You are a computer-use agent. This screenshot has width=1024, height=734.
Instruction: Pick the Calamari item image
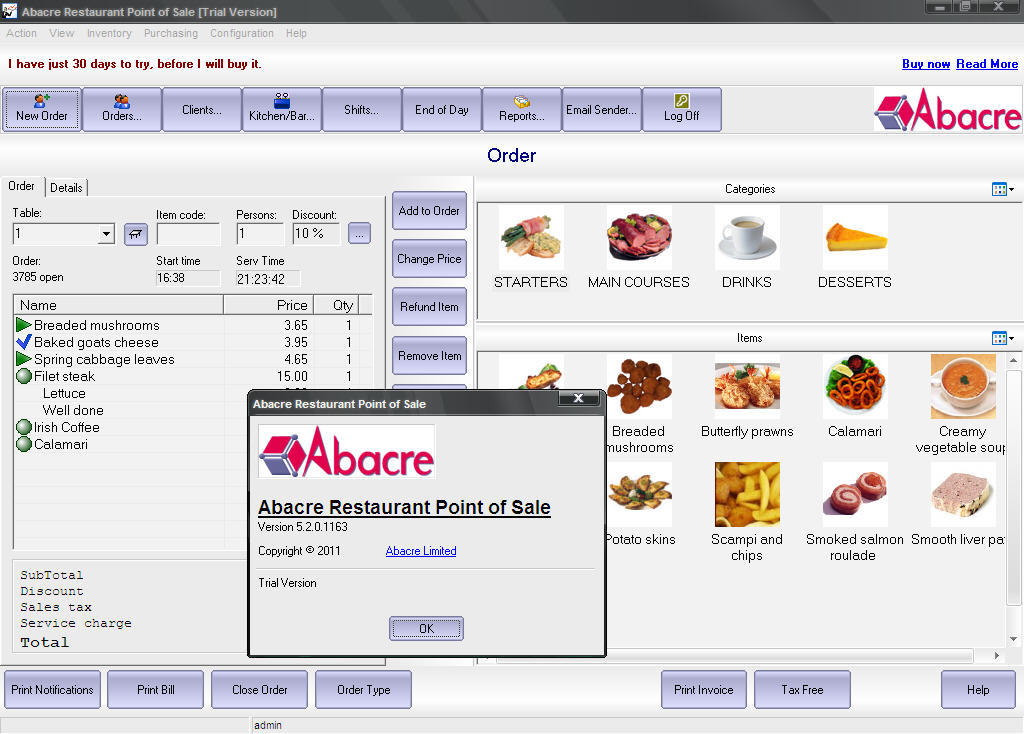point(855,387)
